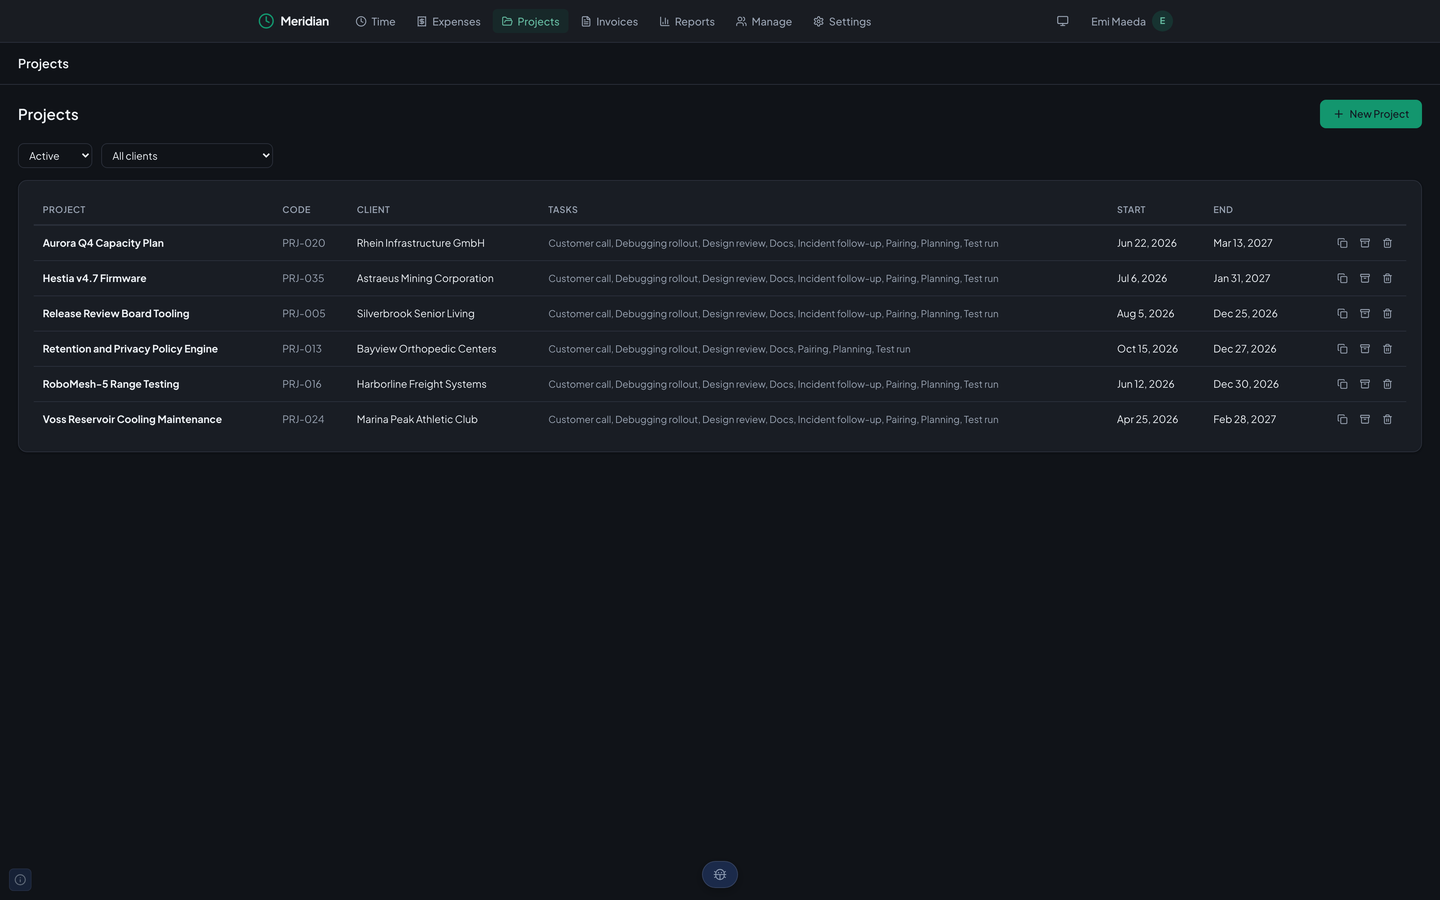
Task: Duplicate the Hestia v4.7 Firmware project
Action: [1342, 278]
